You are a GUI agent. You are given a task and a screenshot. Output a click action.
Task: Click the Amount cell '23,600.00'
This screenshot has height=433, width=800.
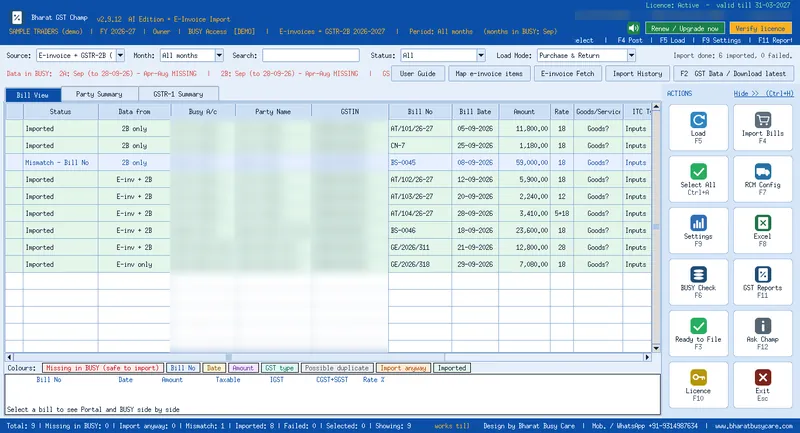pyautogui.click(x=524, y=231)
